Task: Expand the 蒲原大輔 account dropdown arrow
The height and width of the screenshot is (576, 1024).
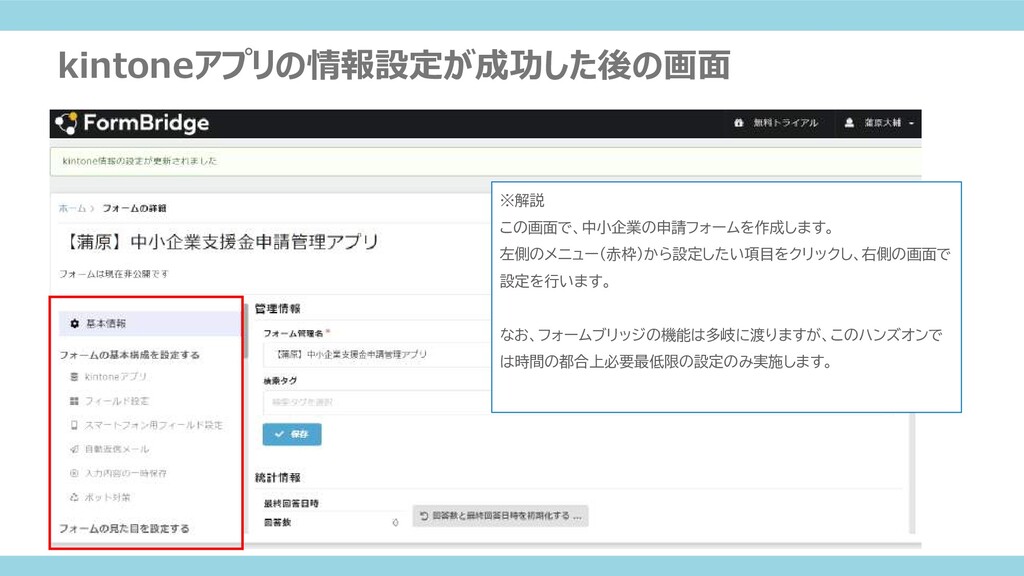Action: click(x=912, y=123)
